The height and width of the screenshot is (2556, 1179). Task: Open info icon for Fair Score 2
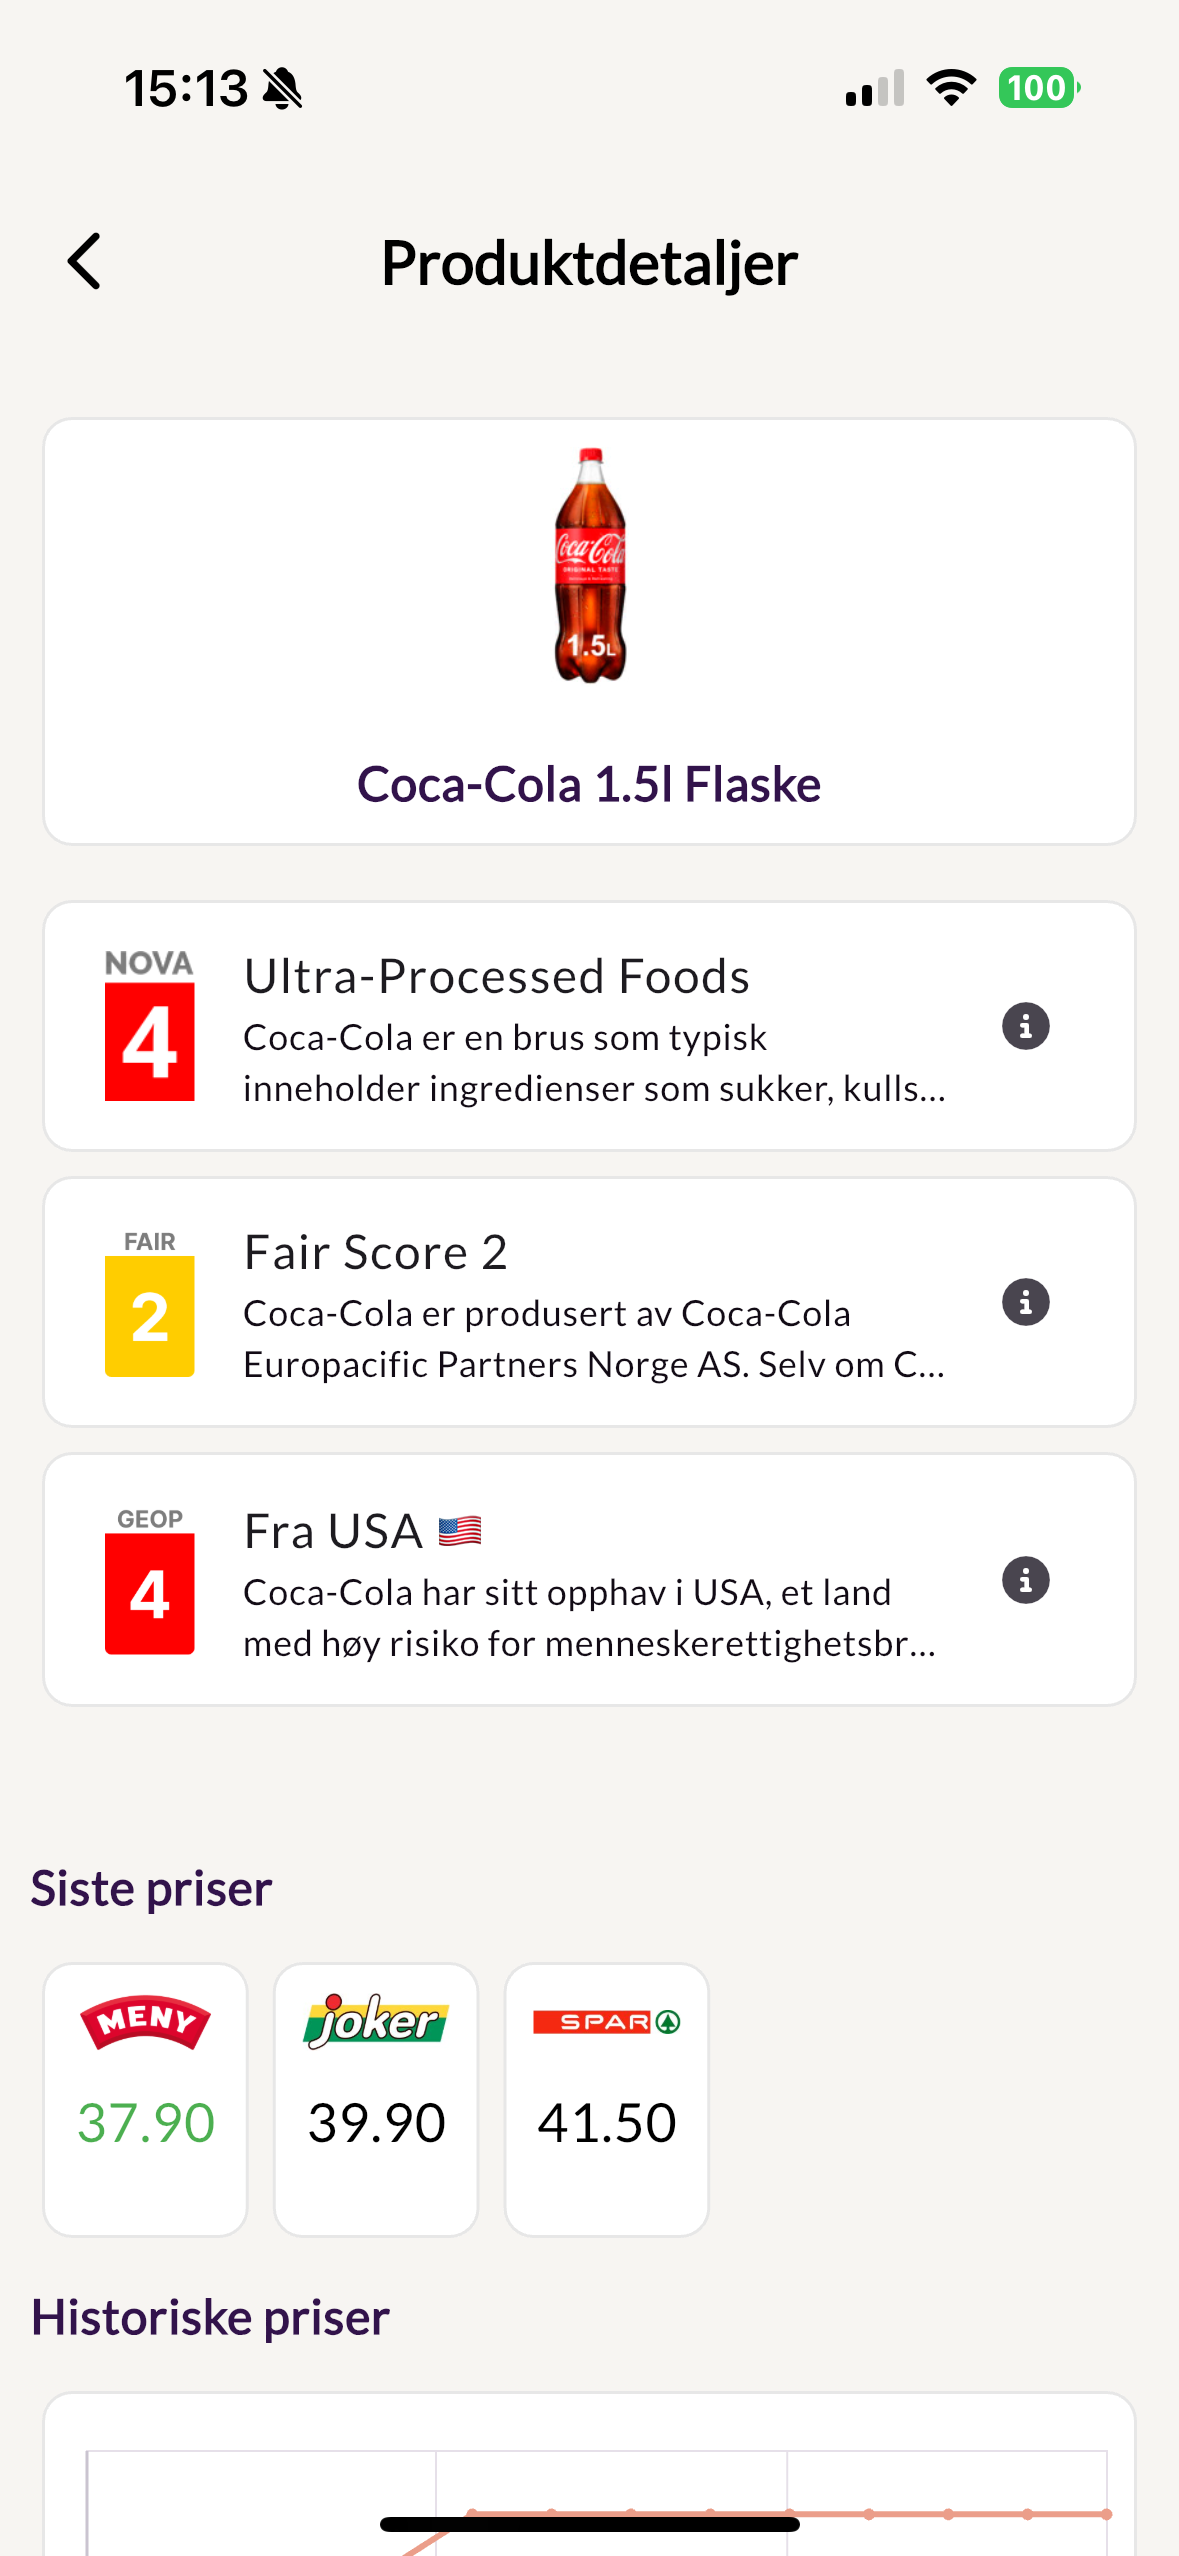1025,1302
